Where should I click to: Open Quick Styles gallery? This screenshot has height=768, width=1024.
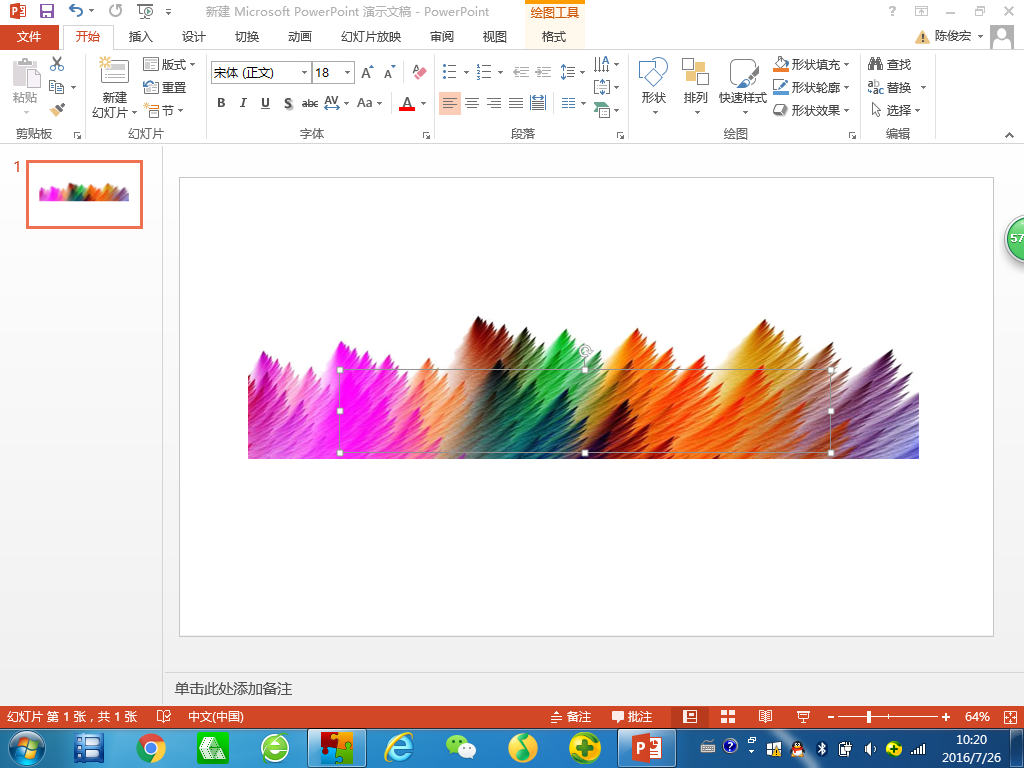click(x=743, y=72)
